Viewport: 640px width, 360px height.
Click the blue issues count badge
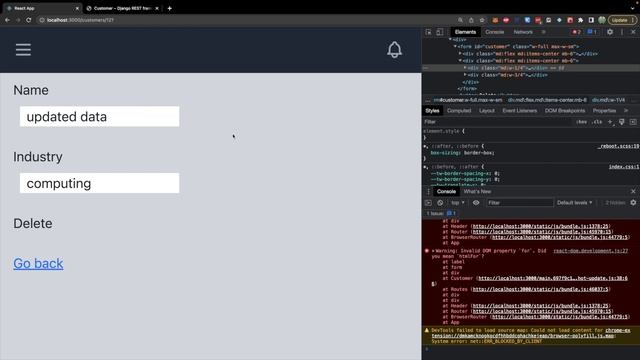coord(592,32)
